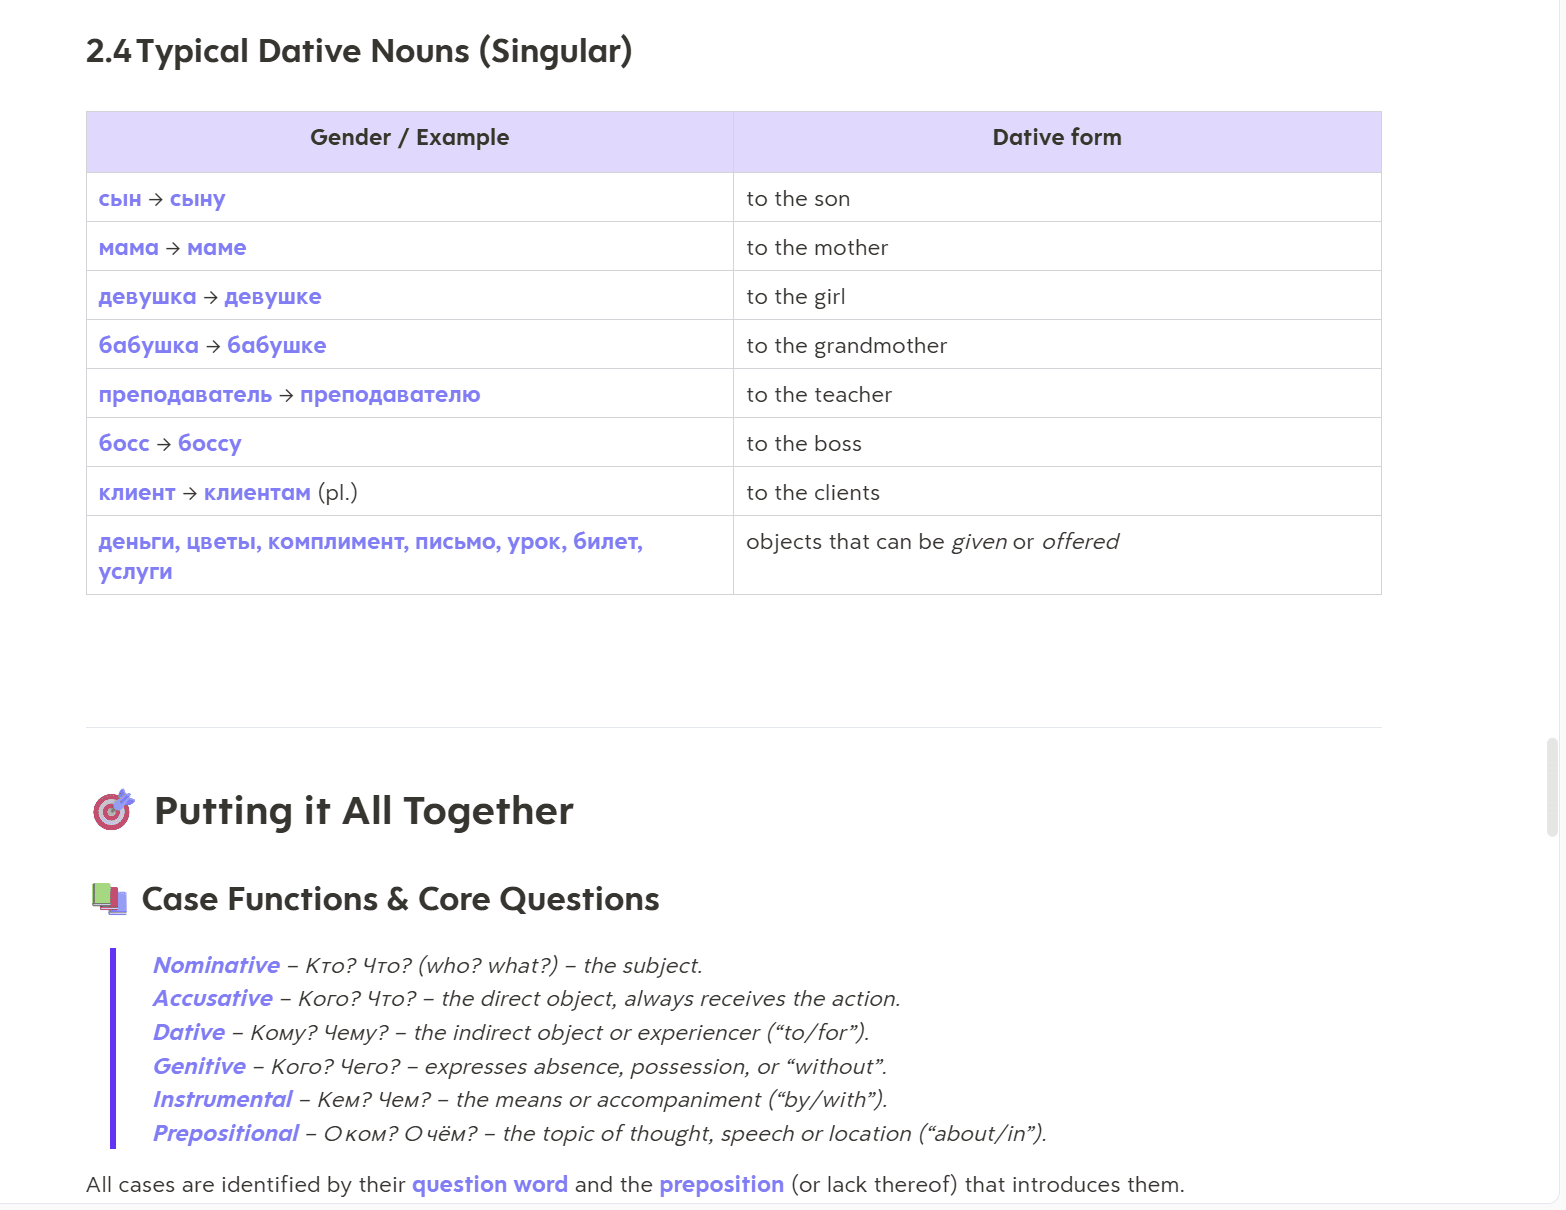Click the 'to the grandmother' table cell

point(846,346)
